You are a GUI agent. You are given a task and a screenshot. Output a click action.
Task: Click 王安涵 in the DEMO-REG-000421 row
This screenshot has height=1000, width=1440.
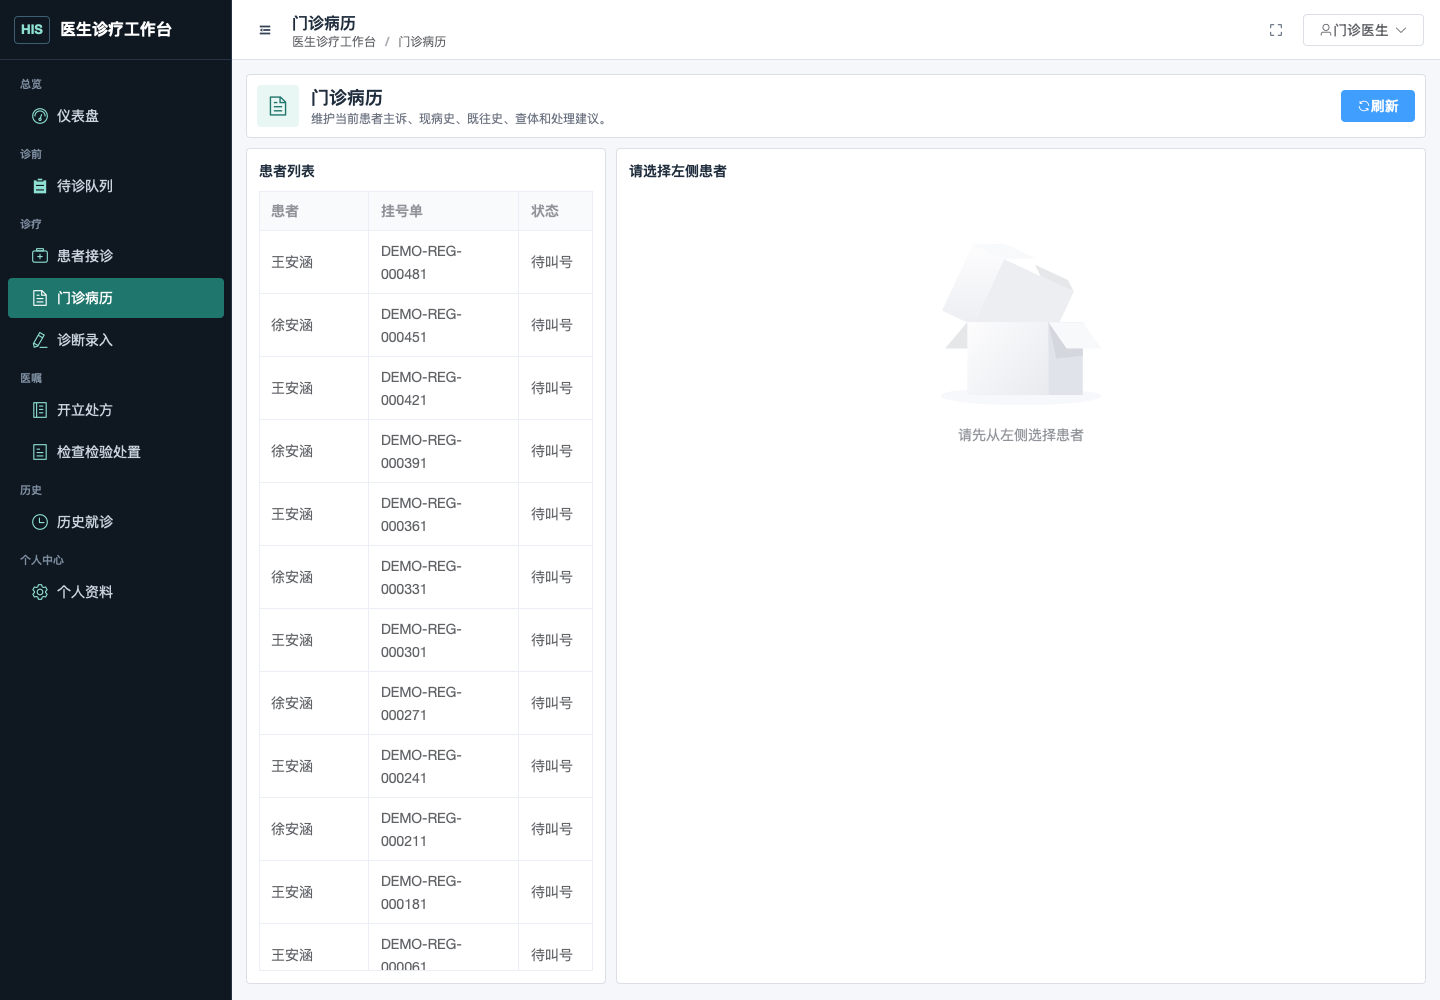[x=292, y=388]
